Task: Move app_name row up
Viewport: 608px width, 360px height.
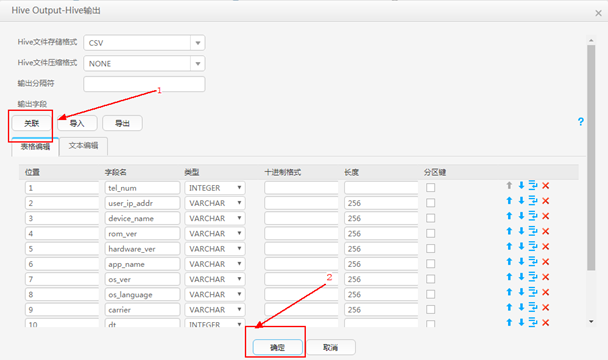Action: (x=509, y=262)
